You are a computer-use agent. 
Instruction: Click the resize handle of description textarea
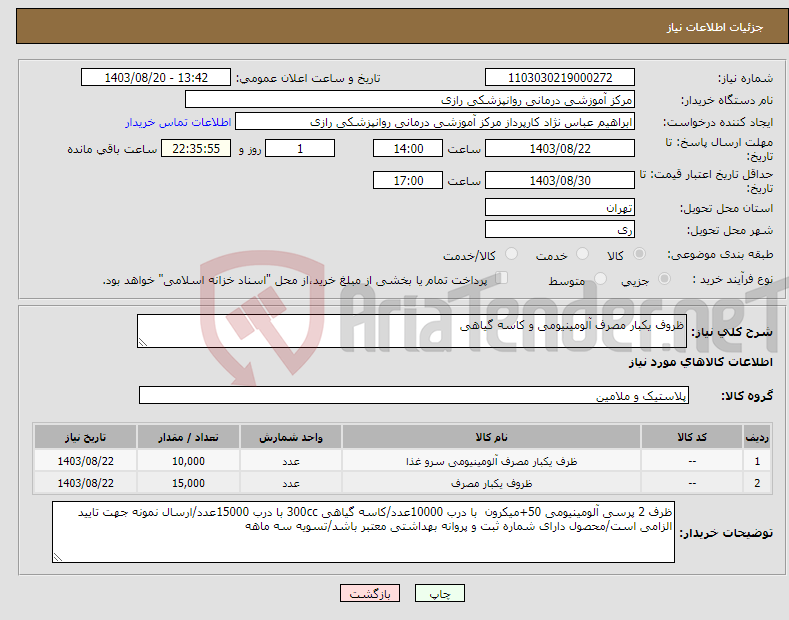coord(143,342)
